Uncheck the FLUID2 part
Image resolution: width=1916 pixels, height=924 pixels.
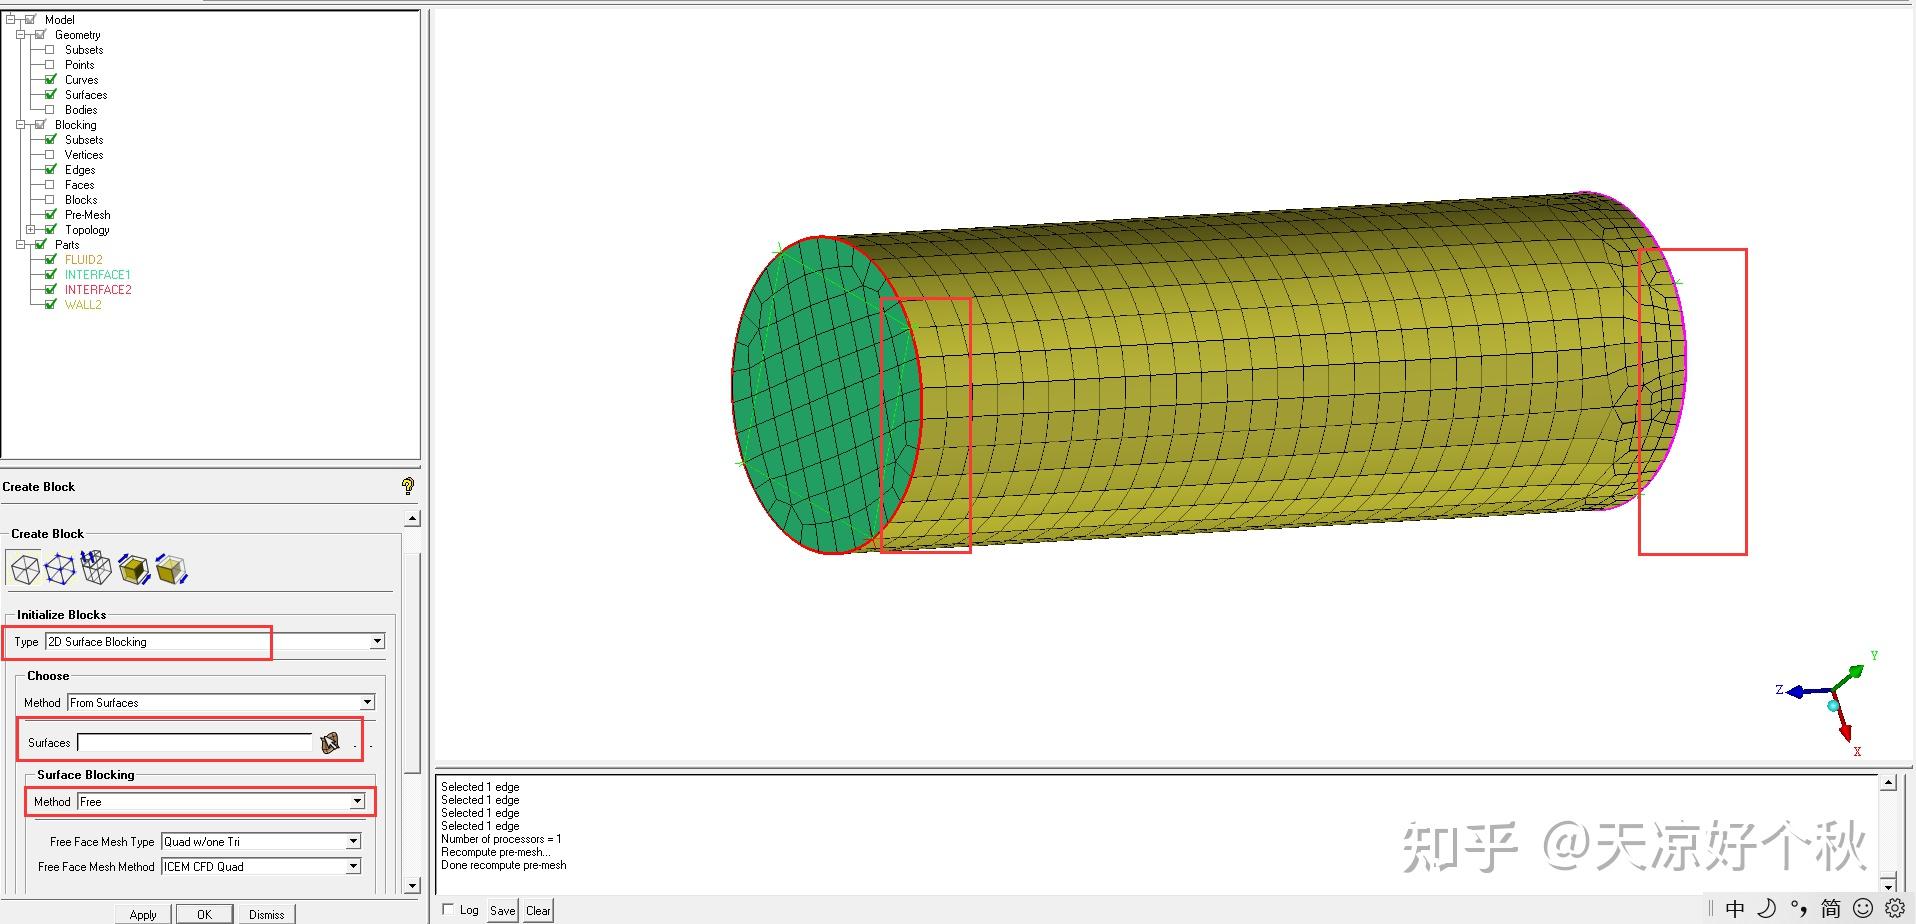pyautogui.click(x=50, y=260)
